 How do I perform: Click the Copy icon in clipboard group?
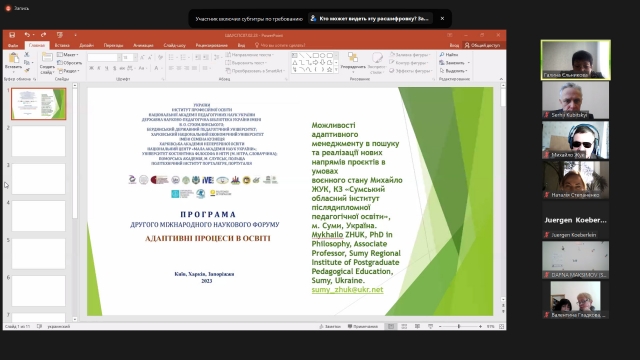pyautogui.click(x=27, y=62)
